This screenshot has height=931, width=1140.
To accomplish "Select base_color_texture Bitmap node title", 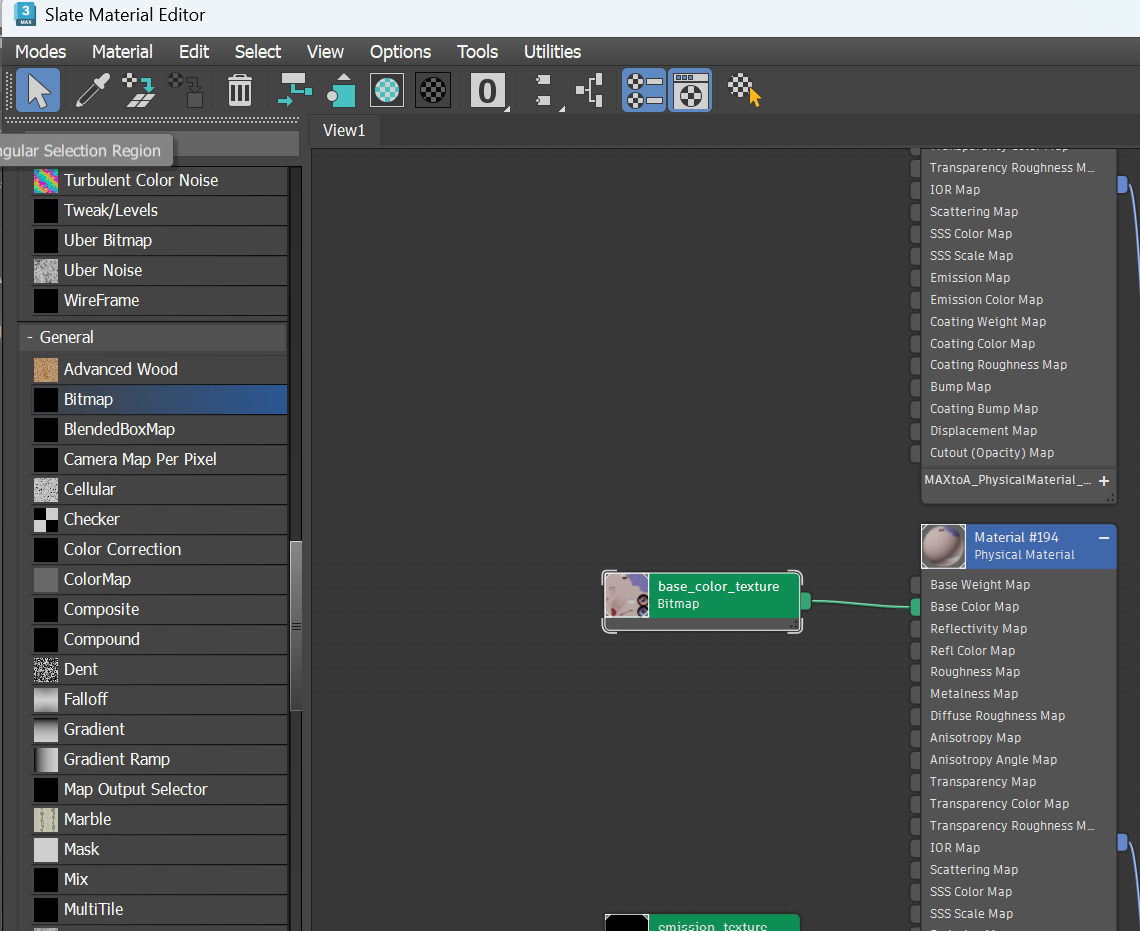I will [x=718, y=587].
